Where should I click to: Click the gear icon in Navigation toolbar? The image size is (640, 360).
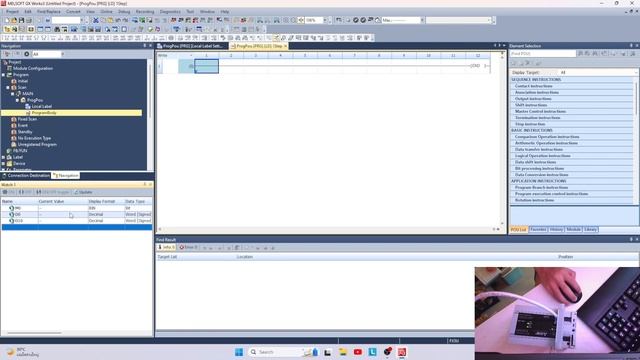pos(27,54)
